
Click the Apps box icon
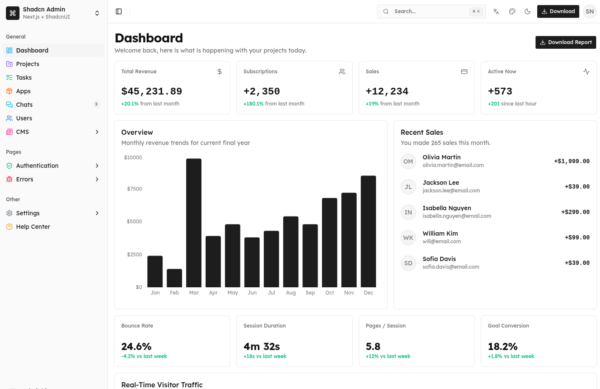(9, 91)
